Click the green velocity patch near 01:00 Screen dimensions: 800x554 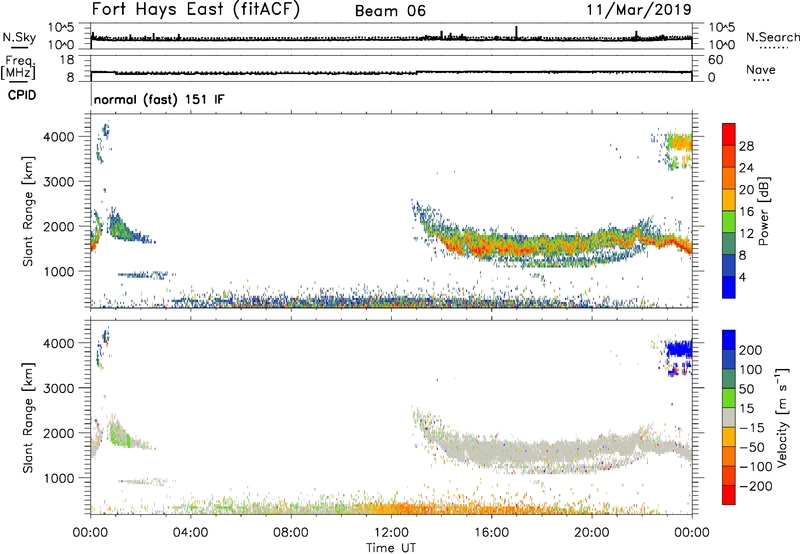119,436
